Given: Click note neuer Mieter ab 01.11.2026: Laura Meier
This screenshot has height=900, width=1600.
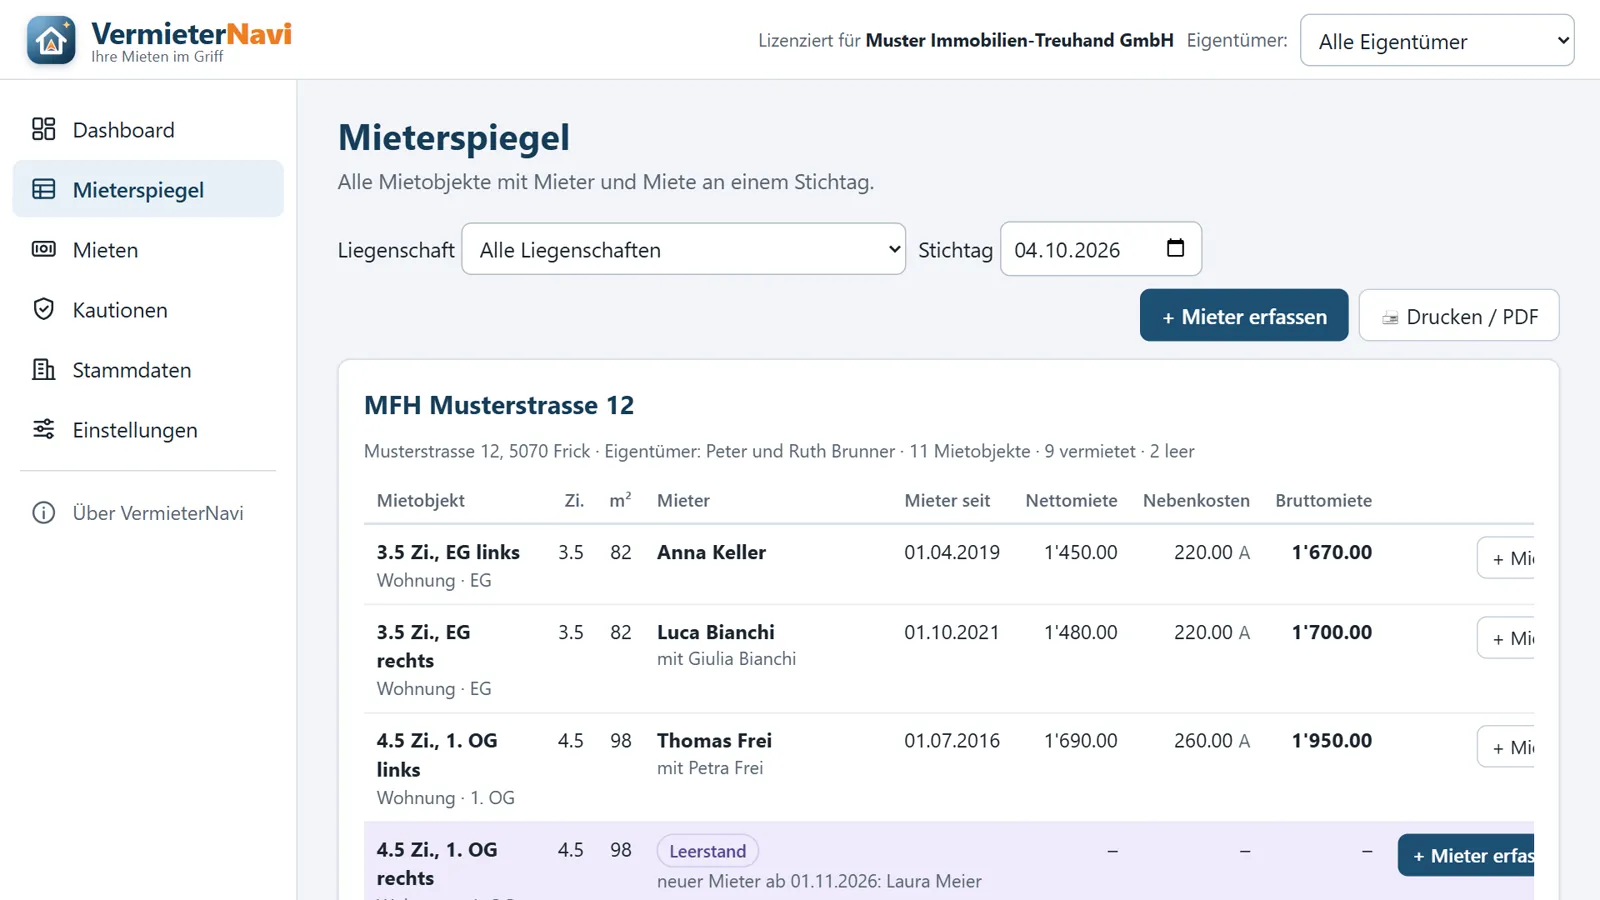Looking at the screenshot, I should (x=819, y=881).
